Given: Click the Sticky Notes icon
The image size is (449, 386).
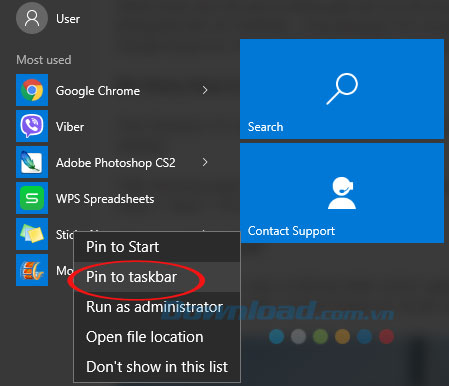Looking at the screenshot, I should [32, 234].
